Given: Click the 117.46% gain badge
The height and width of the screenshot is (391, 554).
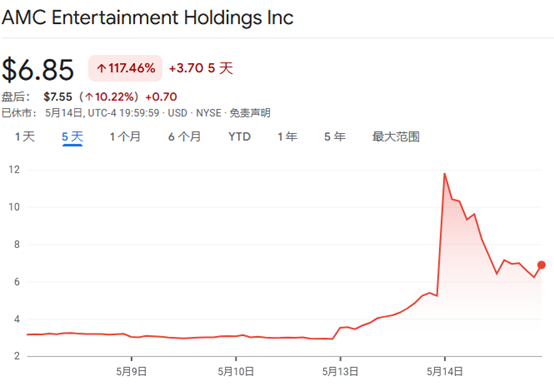Looking at the screenshot, I should [x=125, y=68].
